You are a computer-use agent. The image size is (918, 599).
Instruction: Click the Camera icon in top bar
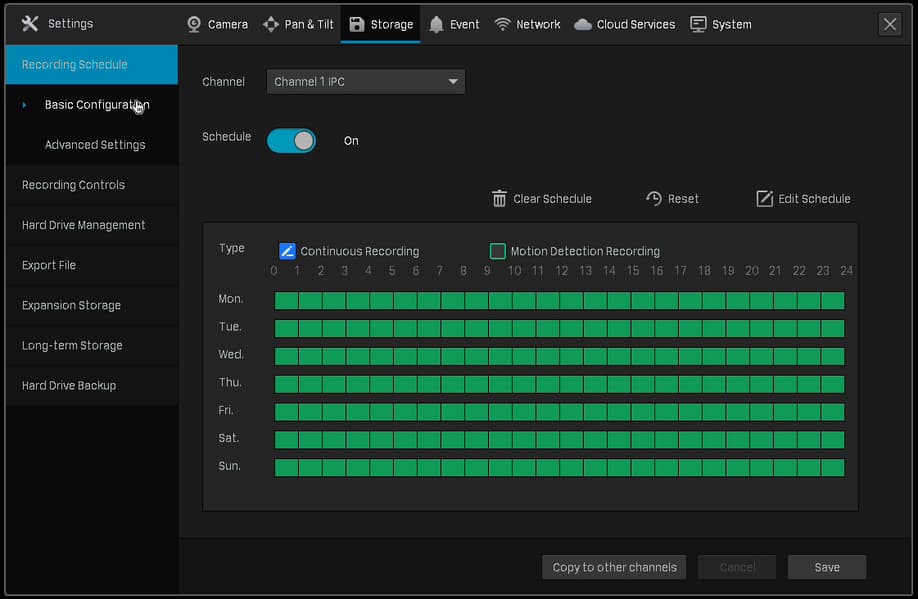point(195,24)
